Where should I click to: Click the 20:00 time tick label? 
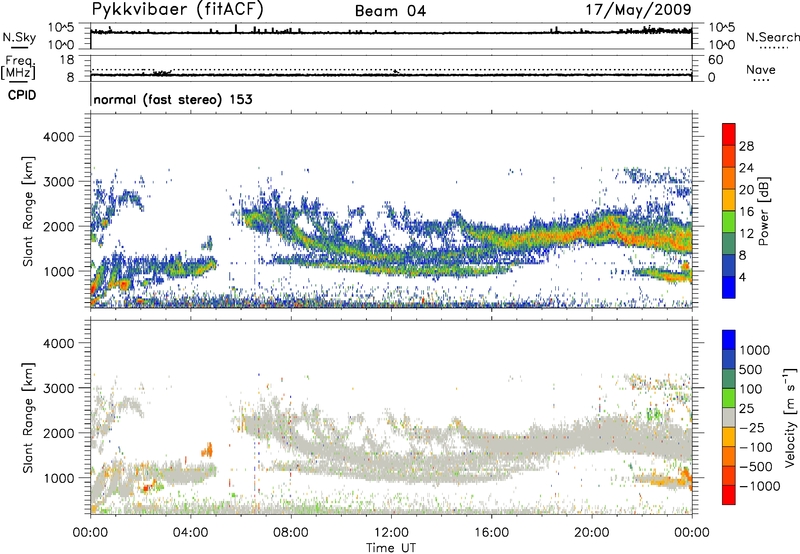click(x=591, y=533)
